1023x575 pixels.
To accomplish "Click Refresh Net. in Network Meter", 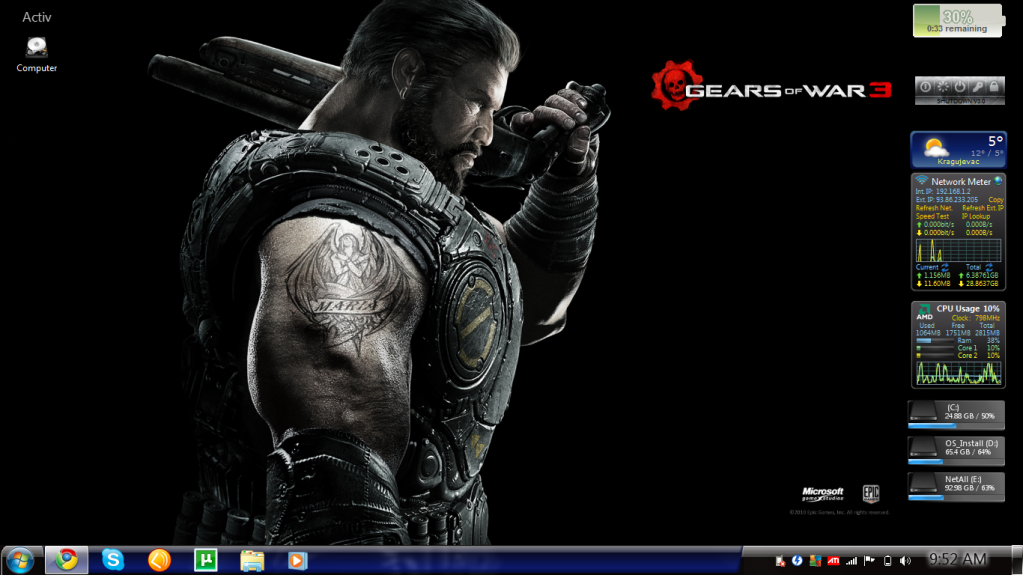I will (934, 208).
